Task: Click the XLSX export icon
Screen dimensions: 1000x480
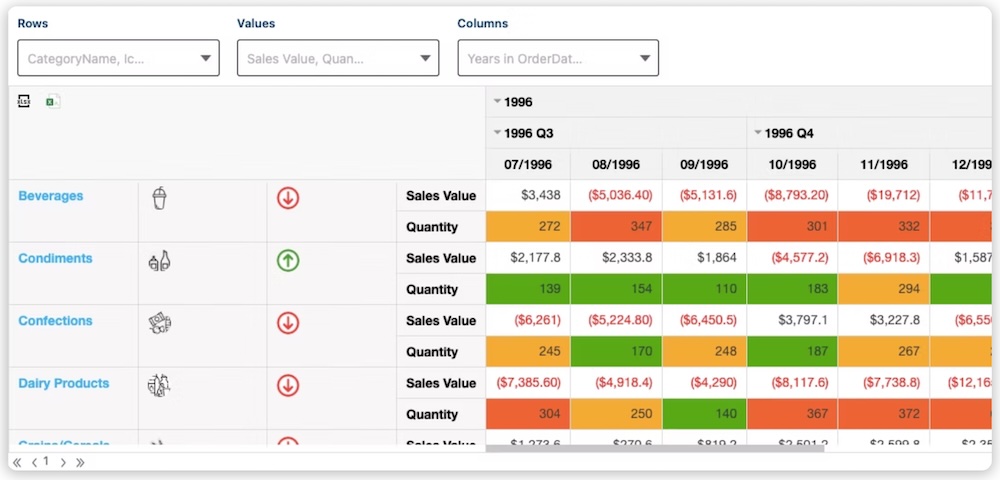Action: point(24,101)
